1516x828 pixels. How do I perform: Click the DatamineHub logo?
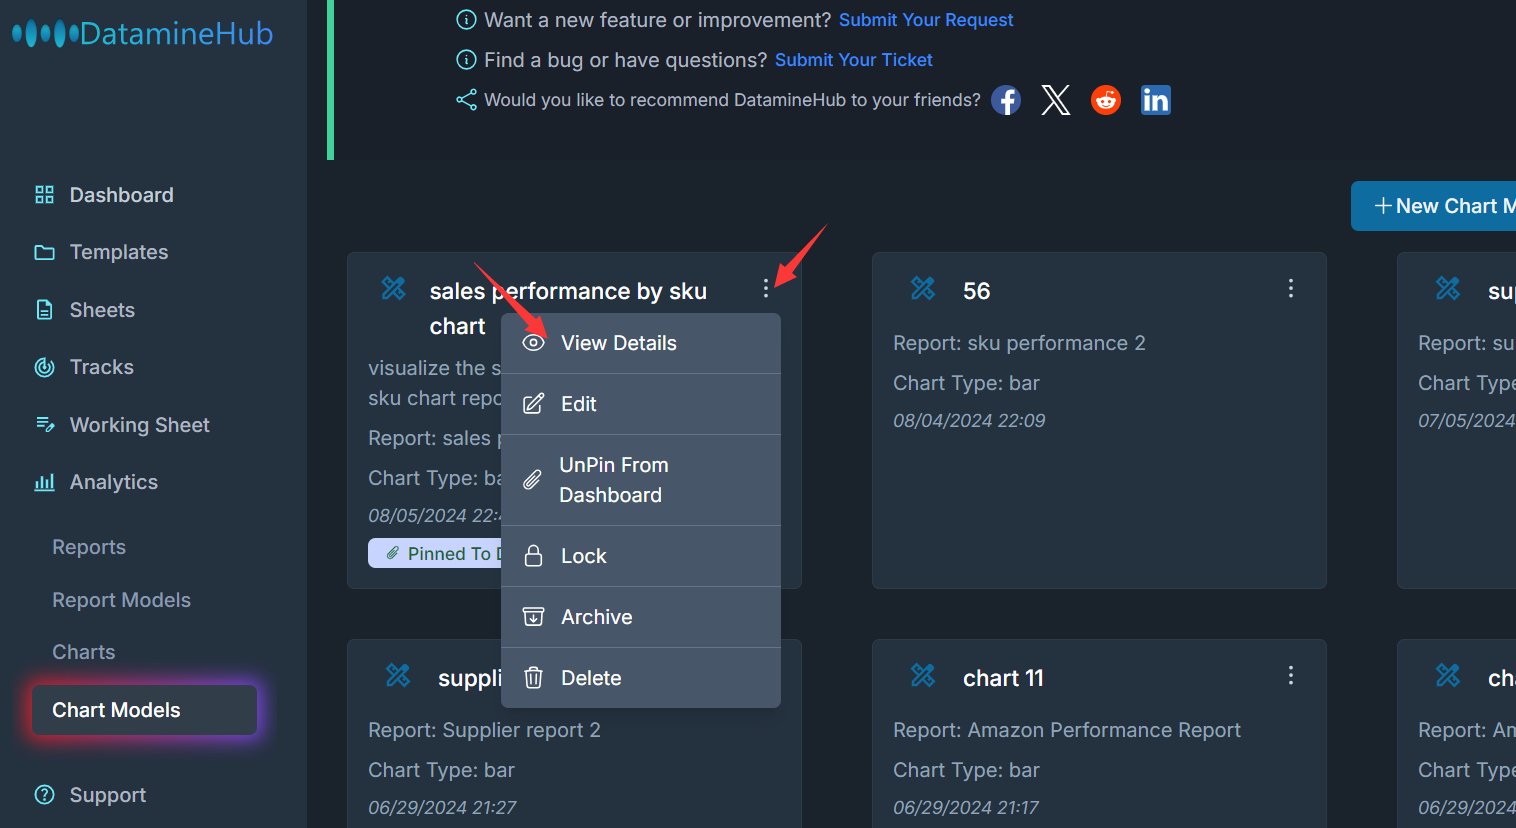point(143,33)
